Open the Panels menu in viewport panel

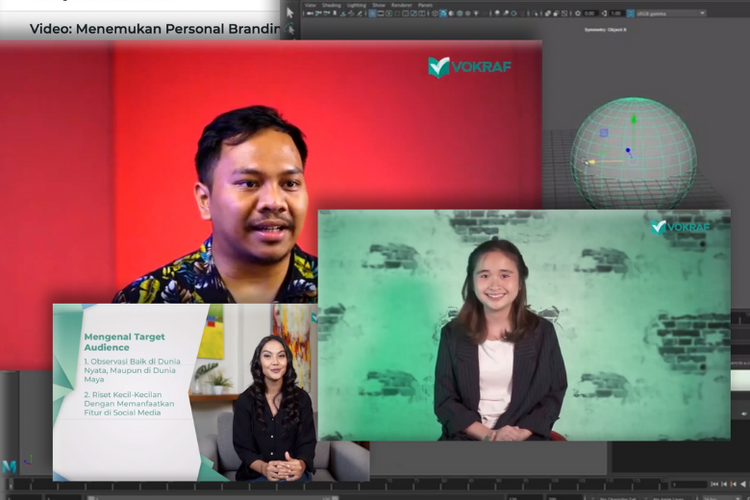click(x=426, y=5)
